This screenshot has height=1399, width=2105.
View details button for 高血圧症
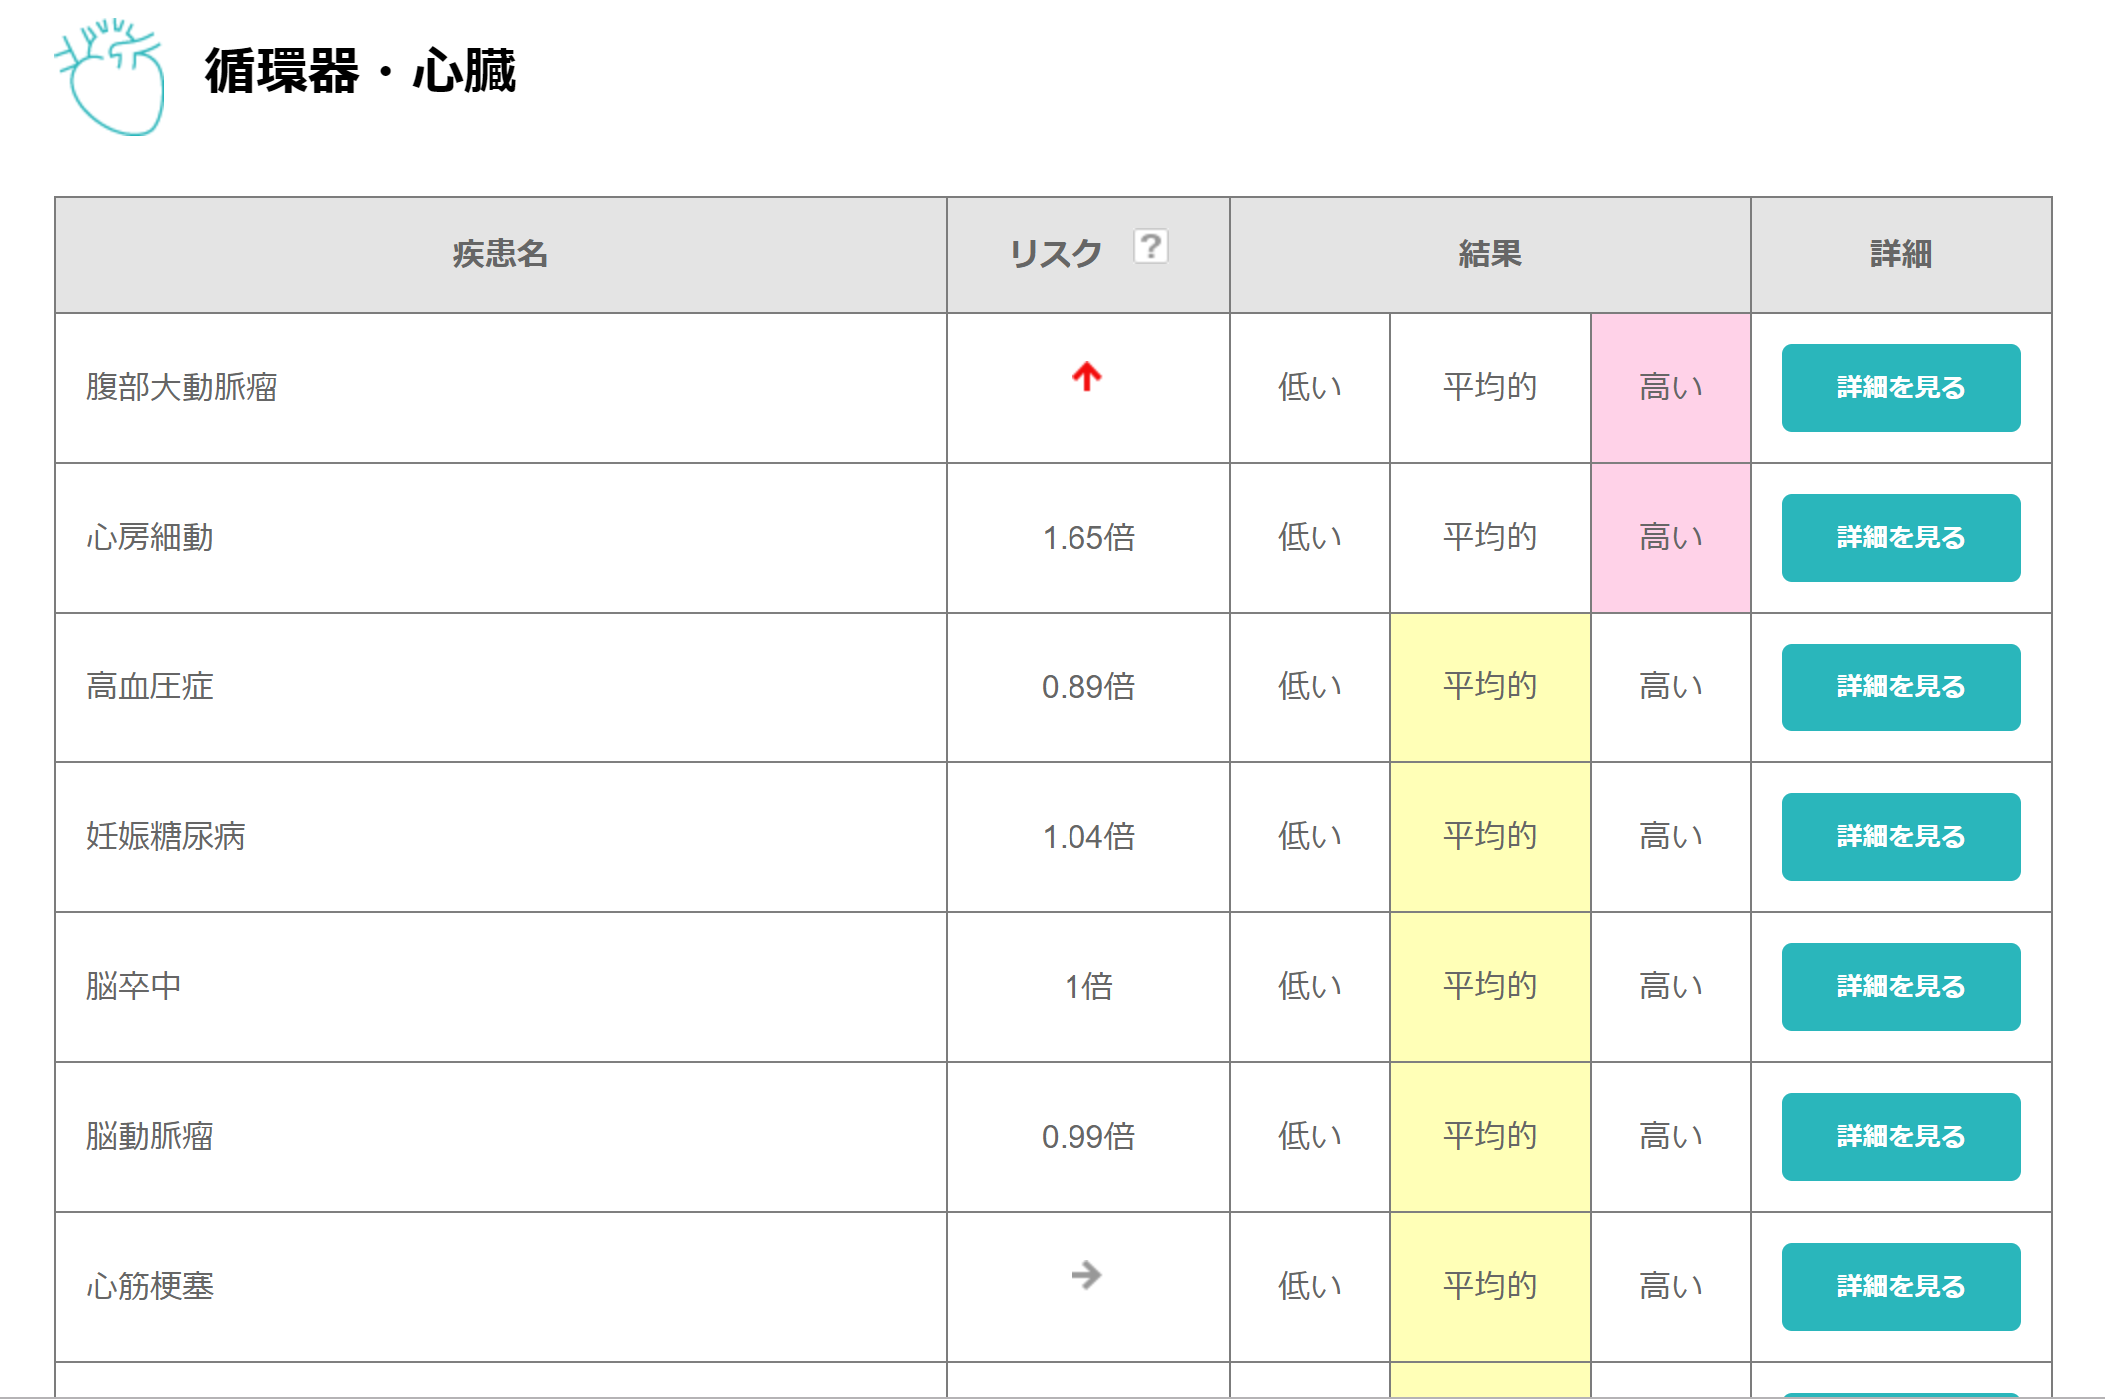point(1901,687)
